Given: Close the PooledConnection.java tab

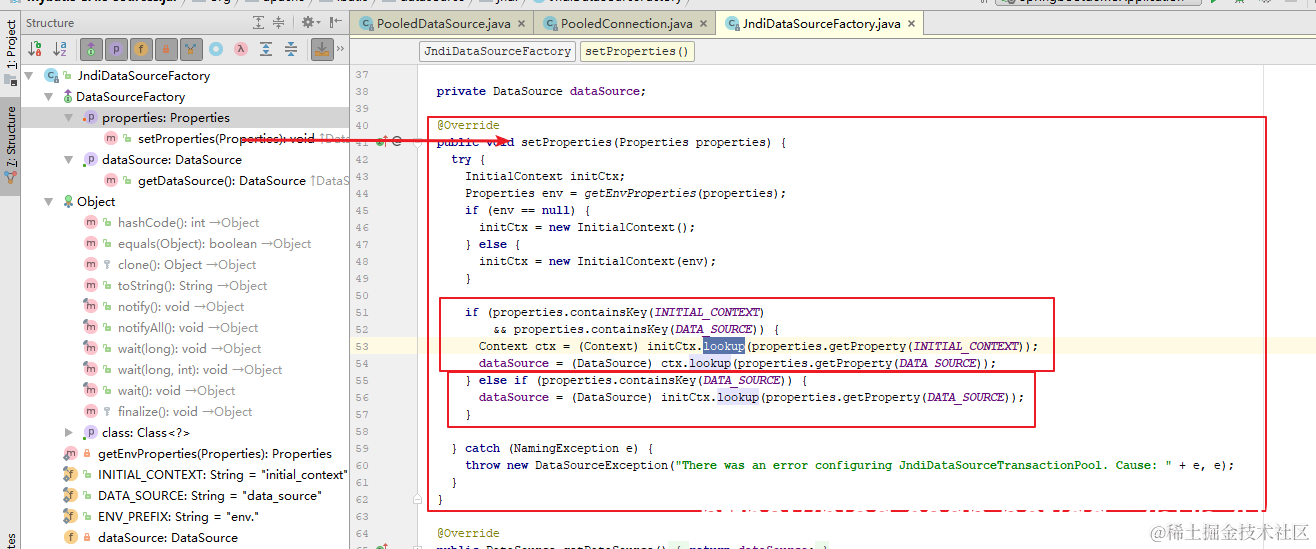Looking at the screenshot, I should tap(703, 23).
